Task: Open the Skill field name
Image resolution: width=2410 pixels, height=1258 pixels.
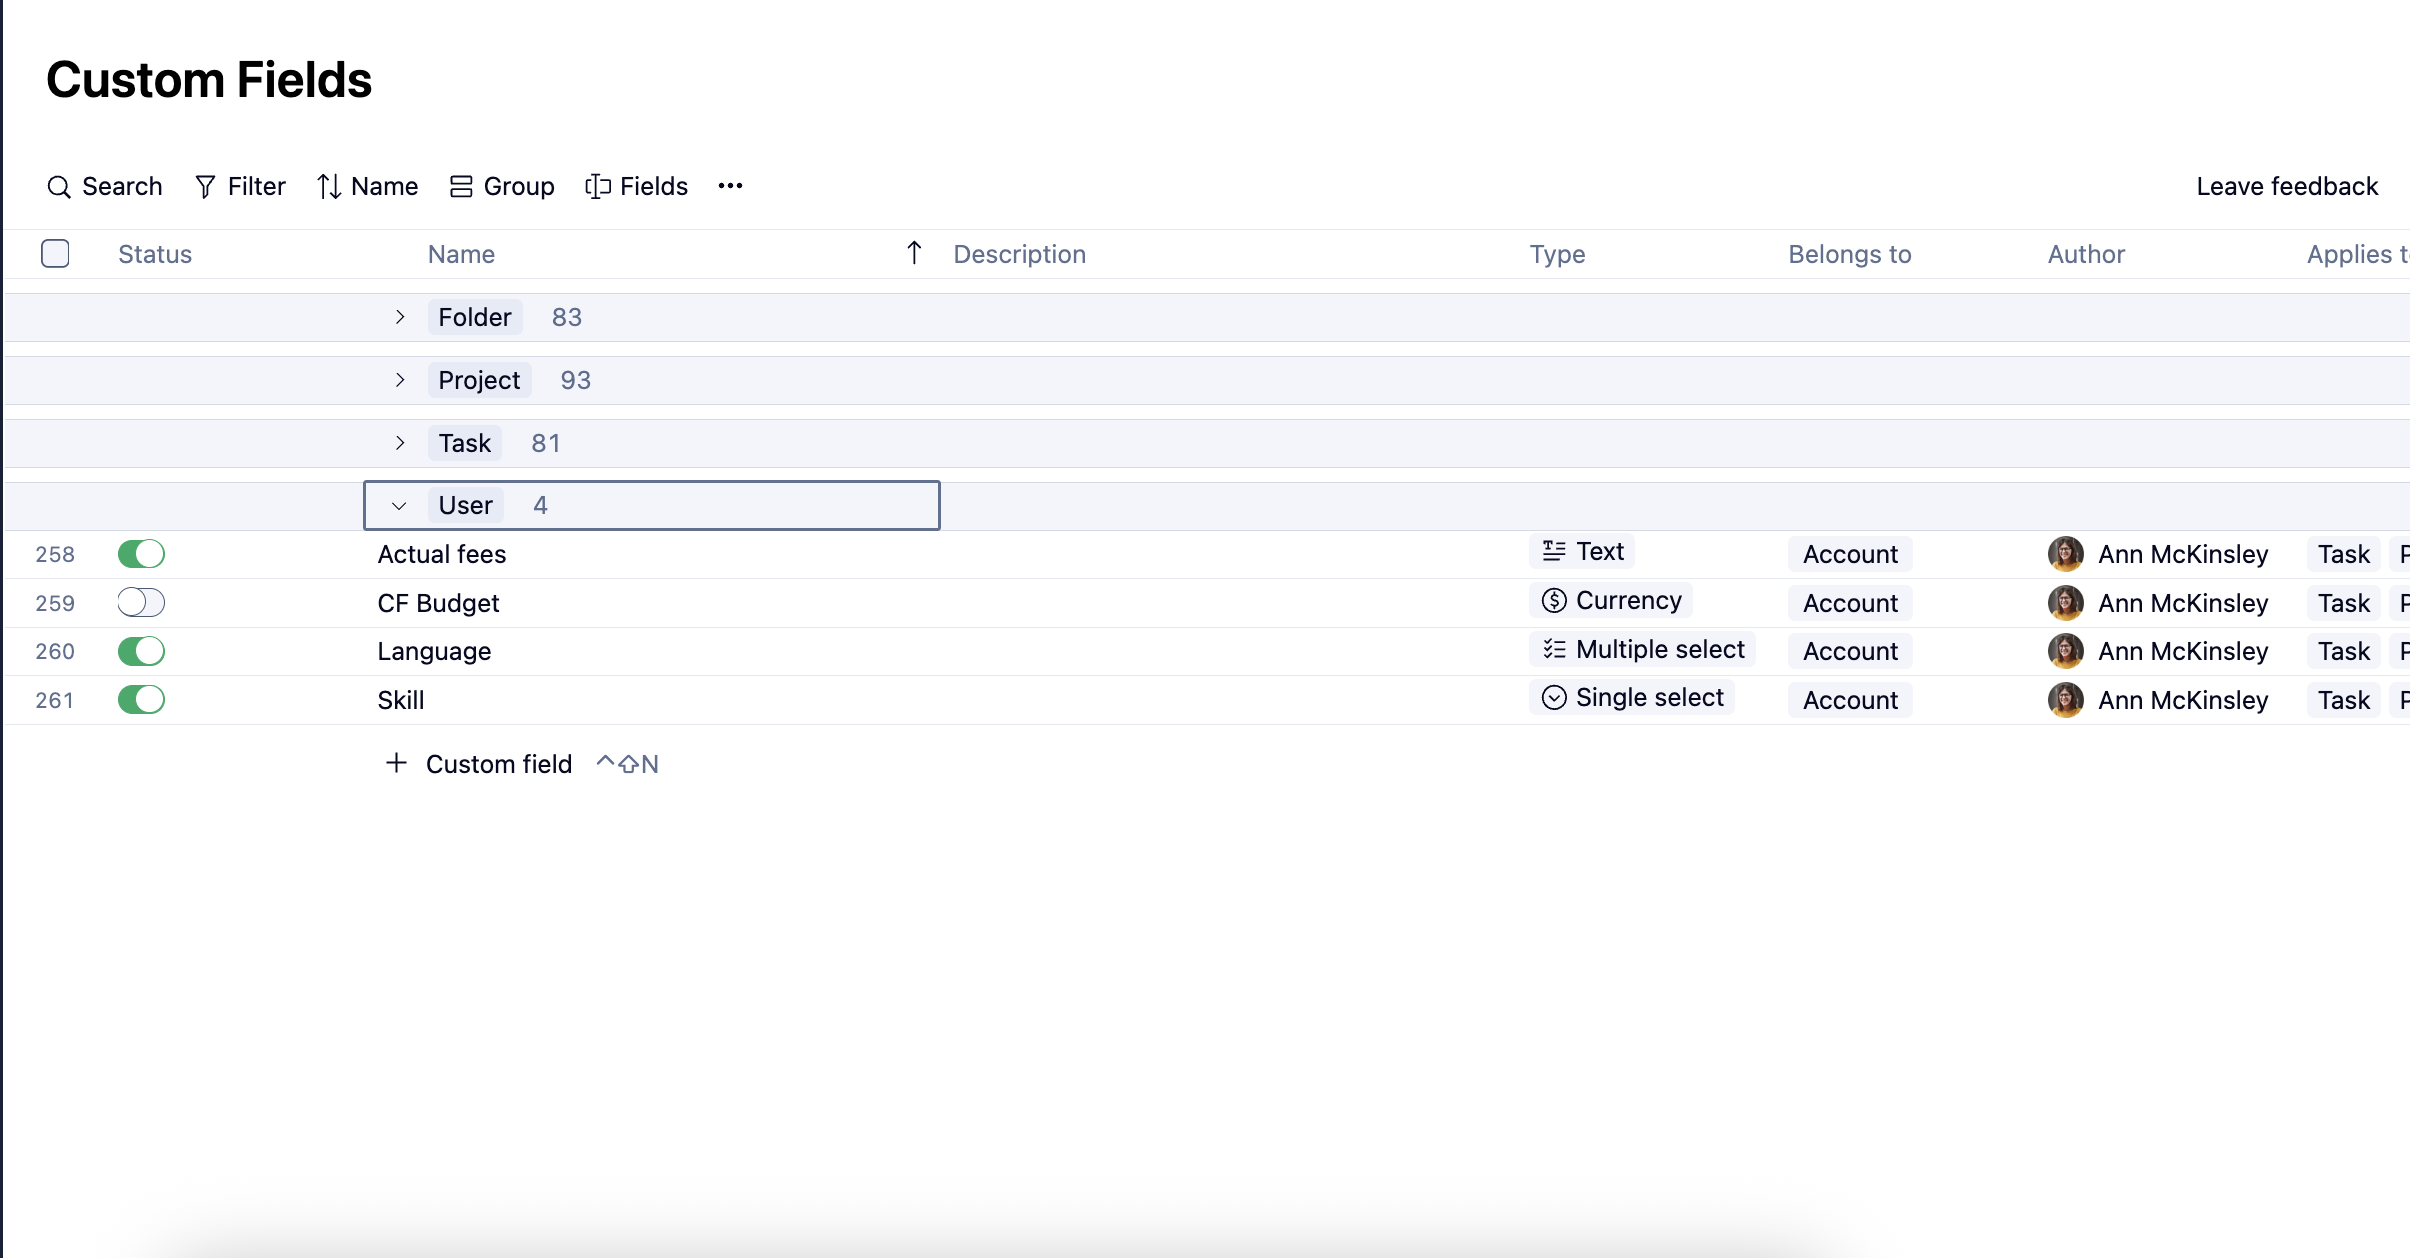Action: (x=401, y=700)
